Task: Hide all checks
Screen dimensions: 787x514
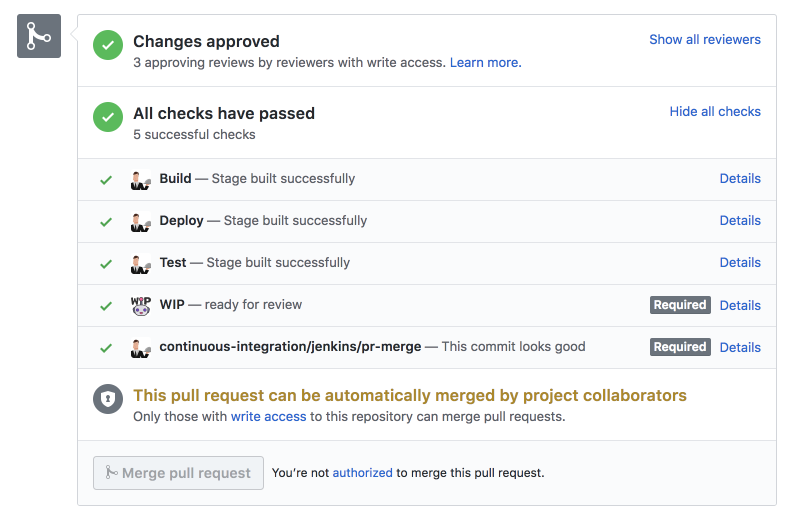Action: click(715, 112)
